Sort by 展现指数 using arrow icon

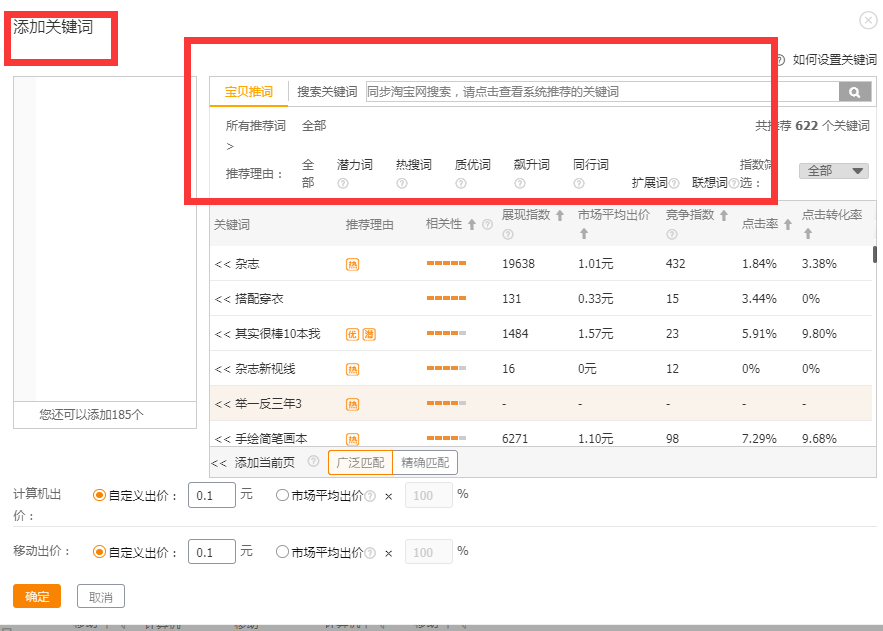560,215
